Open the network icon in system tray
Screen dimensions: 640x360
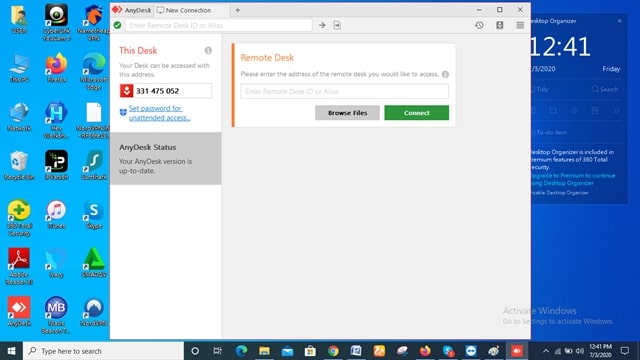pyautogui.click(x=558, y=351)
